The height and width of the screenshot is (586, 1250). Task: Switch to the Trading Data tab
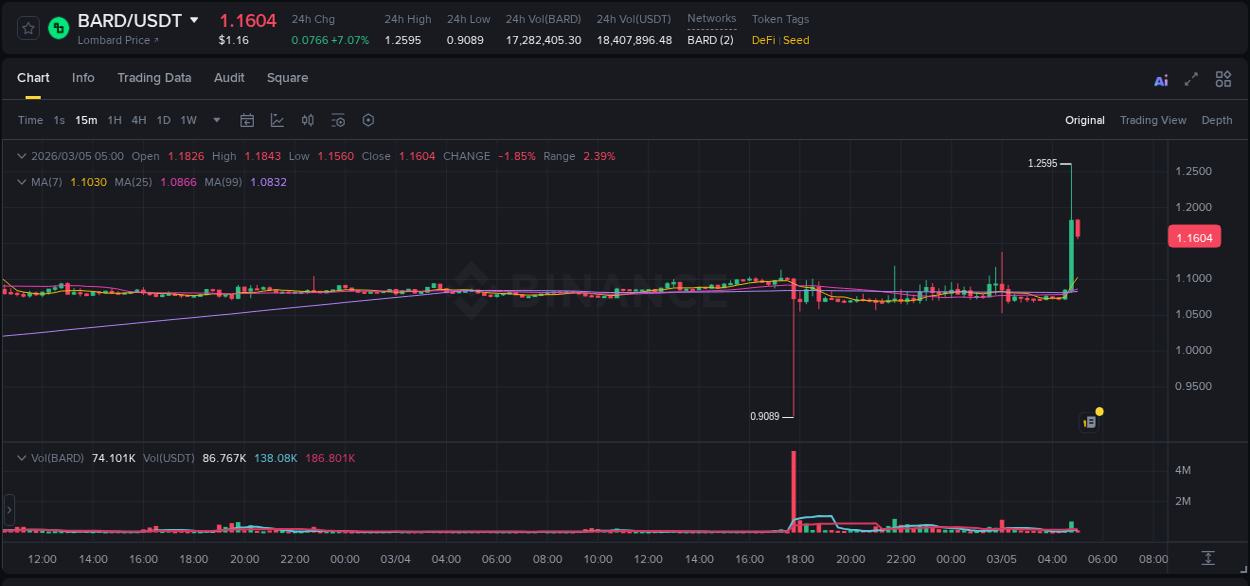click(154, 78)
